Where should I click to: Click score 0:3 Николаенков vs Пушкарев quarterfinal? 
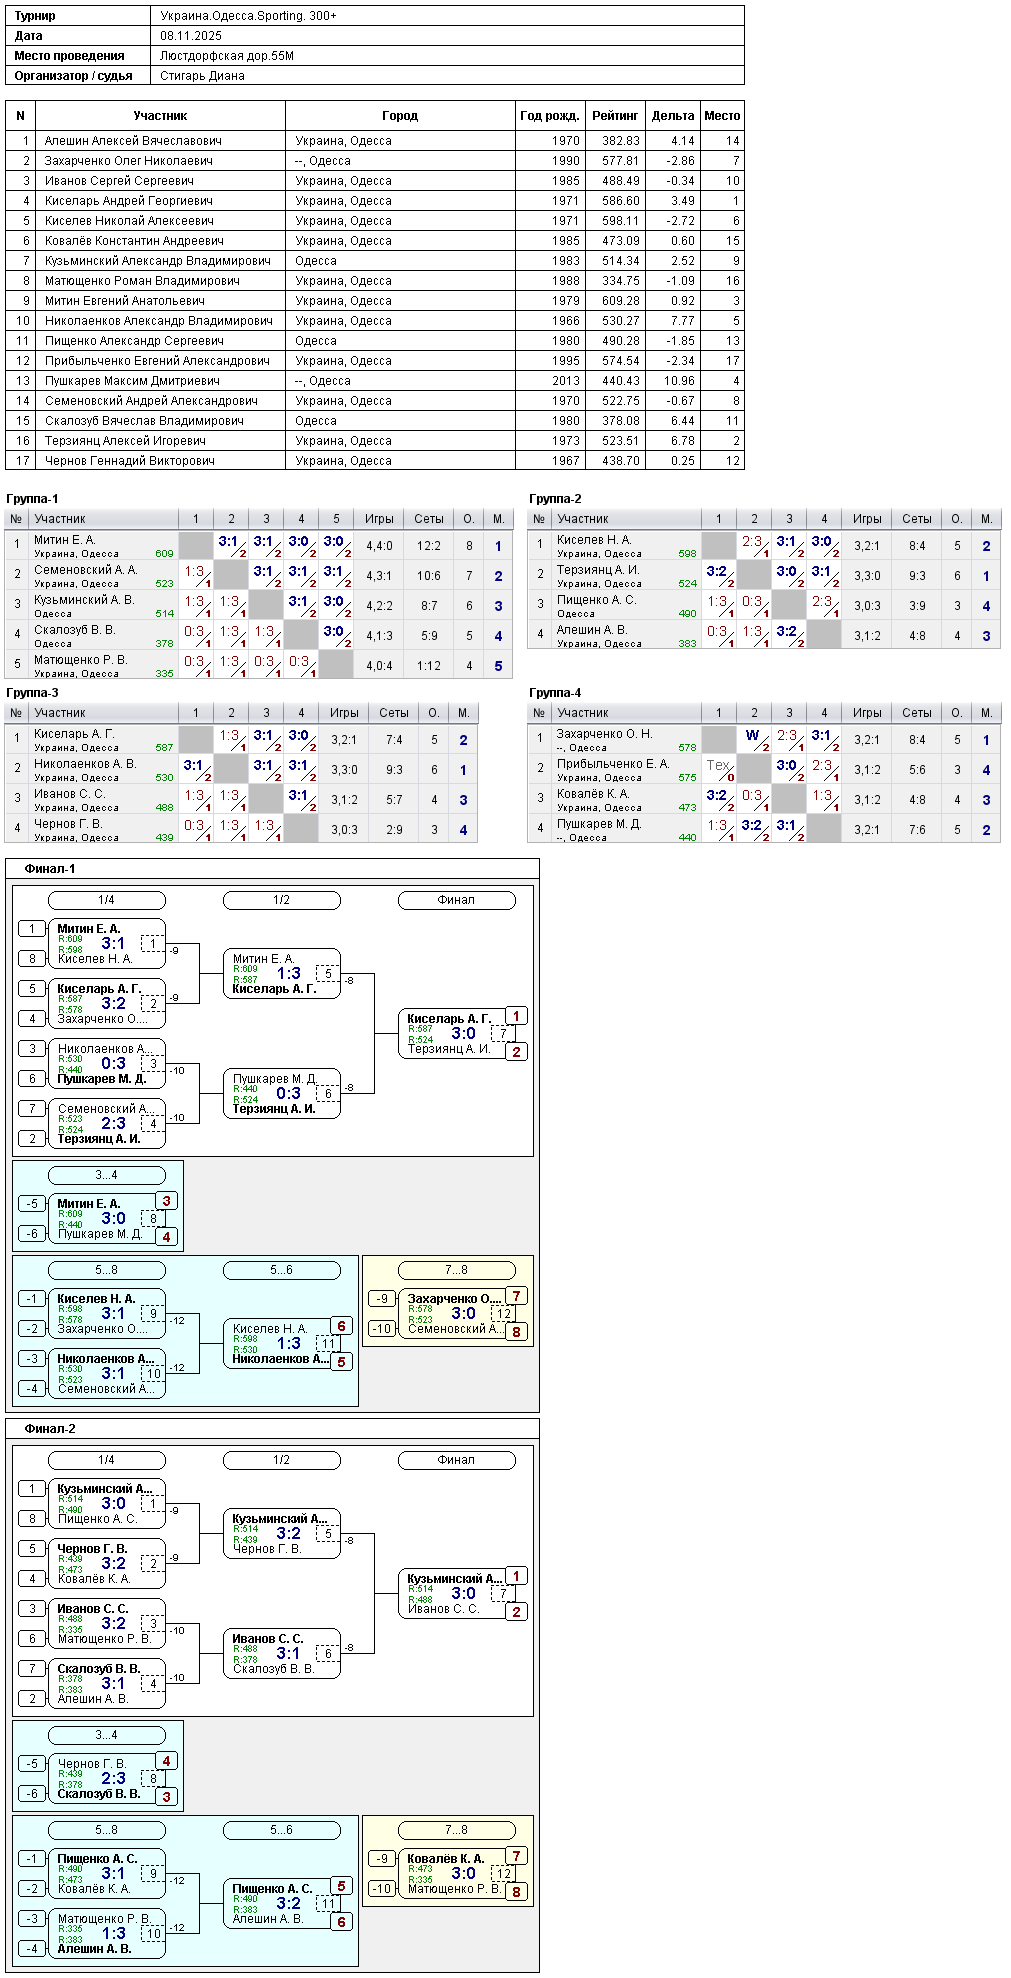(113, 1063)
